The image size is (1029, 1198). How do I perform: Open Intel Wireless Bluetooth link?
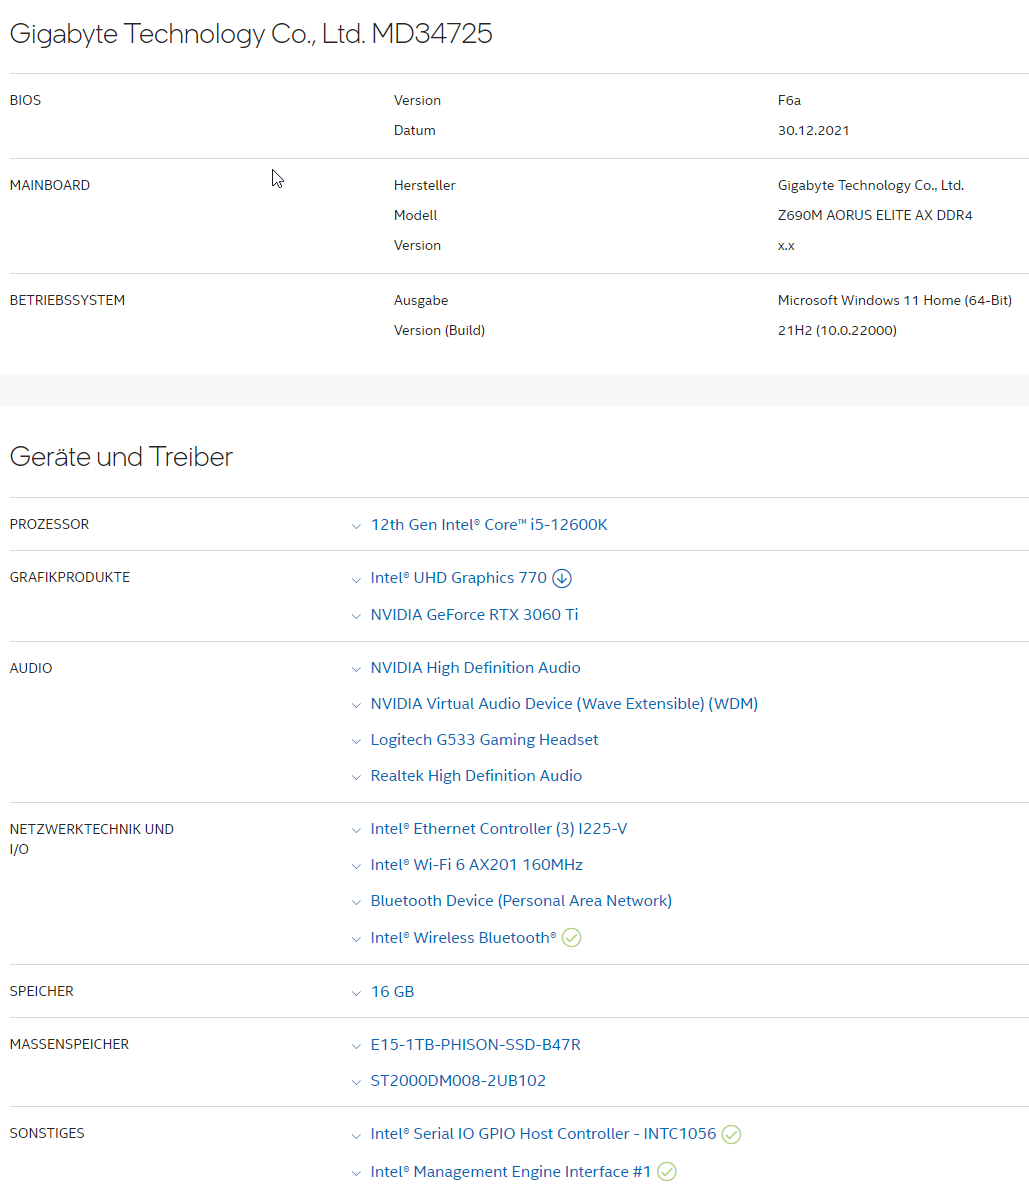[464, 937]
